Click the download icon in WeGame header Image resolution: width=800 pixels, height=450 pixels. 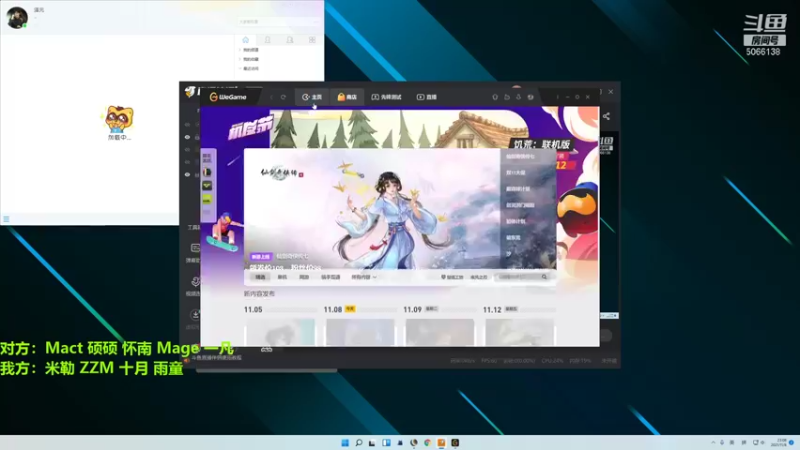518,97
